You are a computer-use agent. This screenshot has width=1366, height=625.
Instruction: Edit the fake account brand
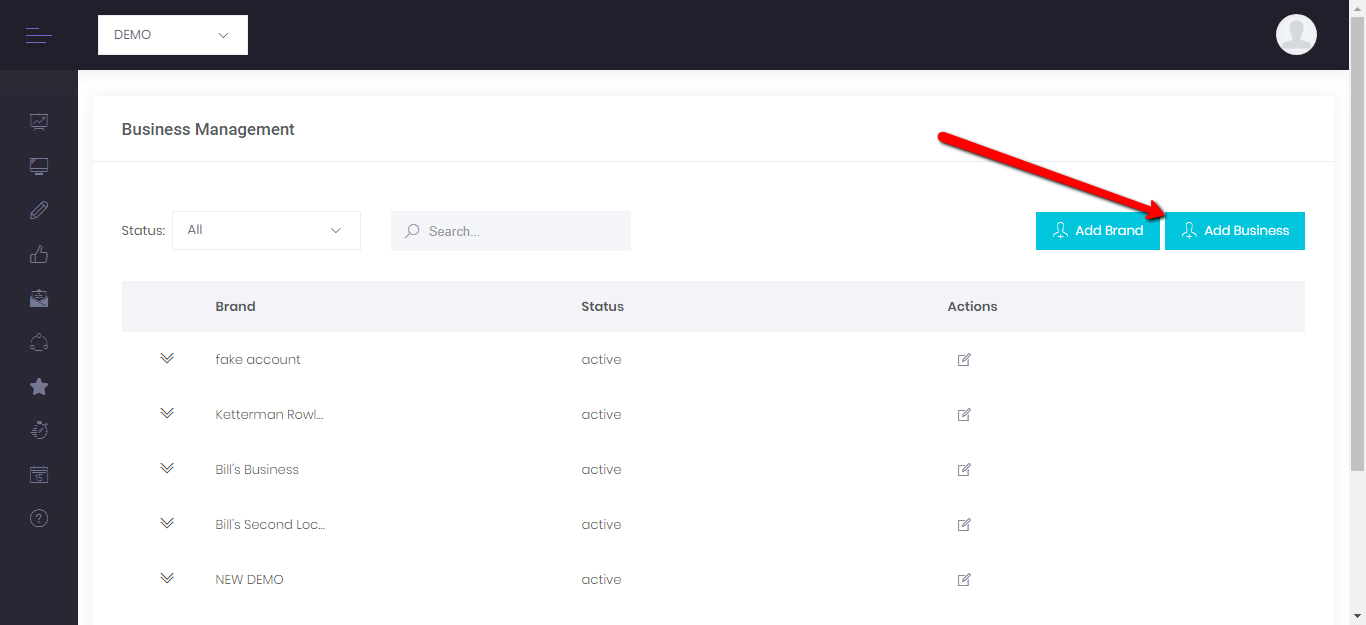[x=964, y=360]
